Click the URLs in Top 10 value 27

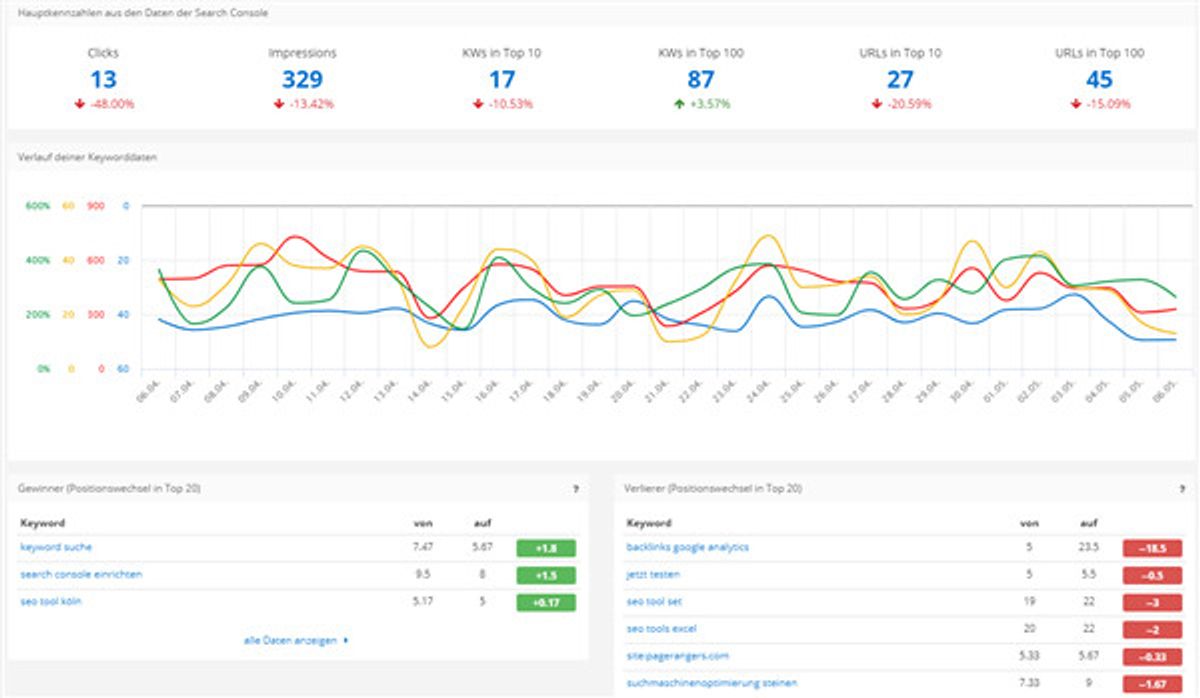(x=900, y=79)
